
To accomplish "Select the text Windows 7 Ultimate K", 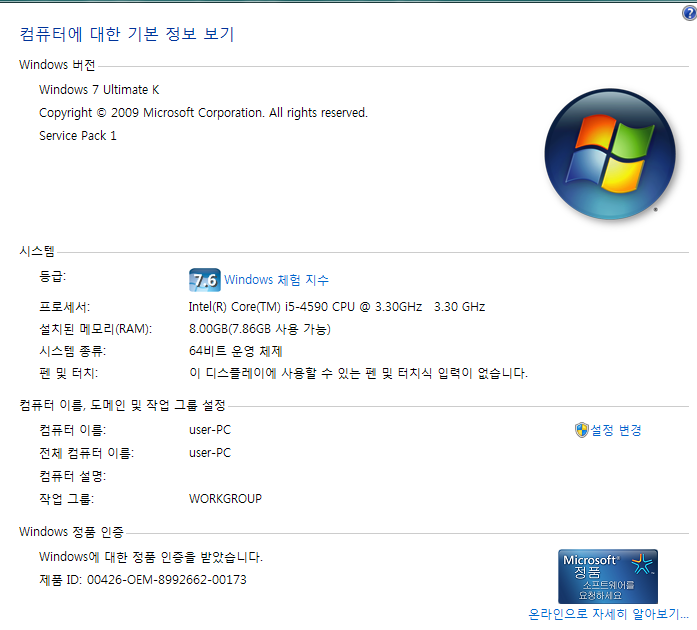I will point(99,90).
